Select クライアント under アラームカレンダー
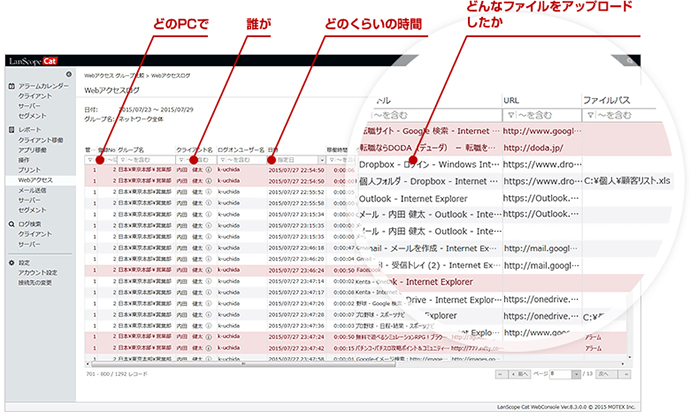 pos(35,96)
